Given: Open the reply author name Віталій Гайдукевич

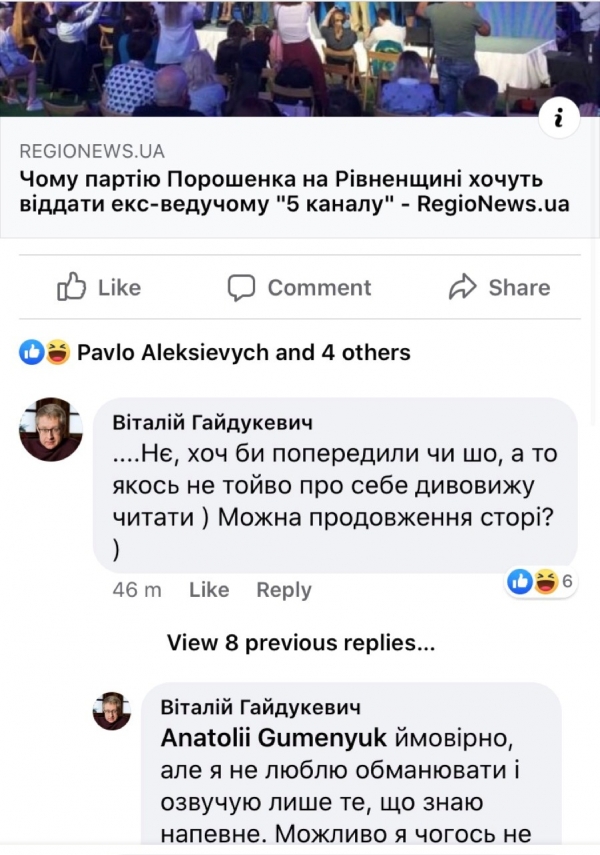Looking at the screenshot, I should pos(260,707).
